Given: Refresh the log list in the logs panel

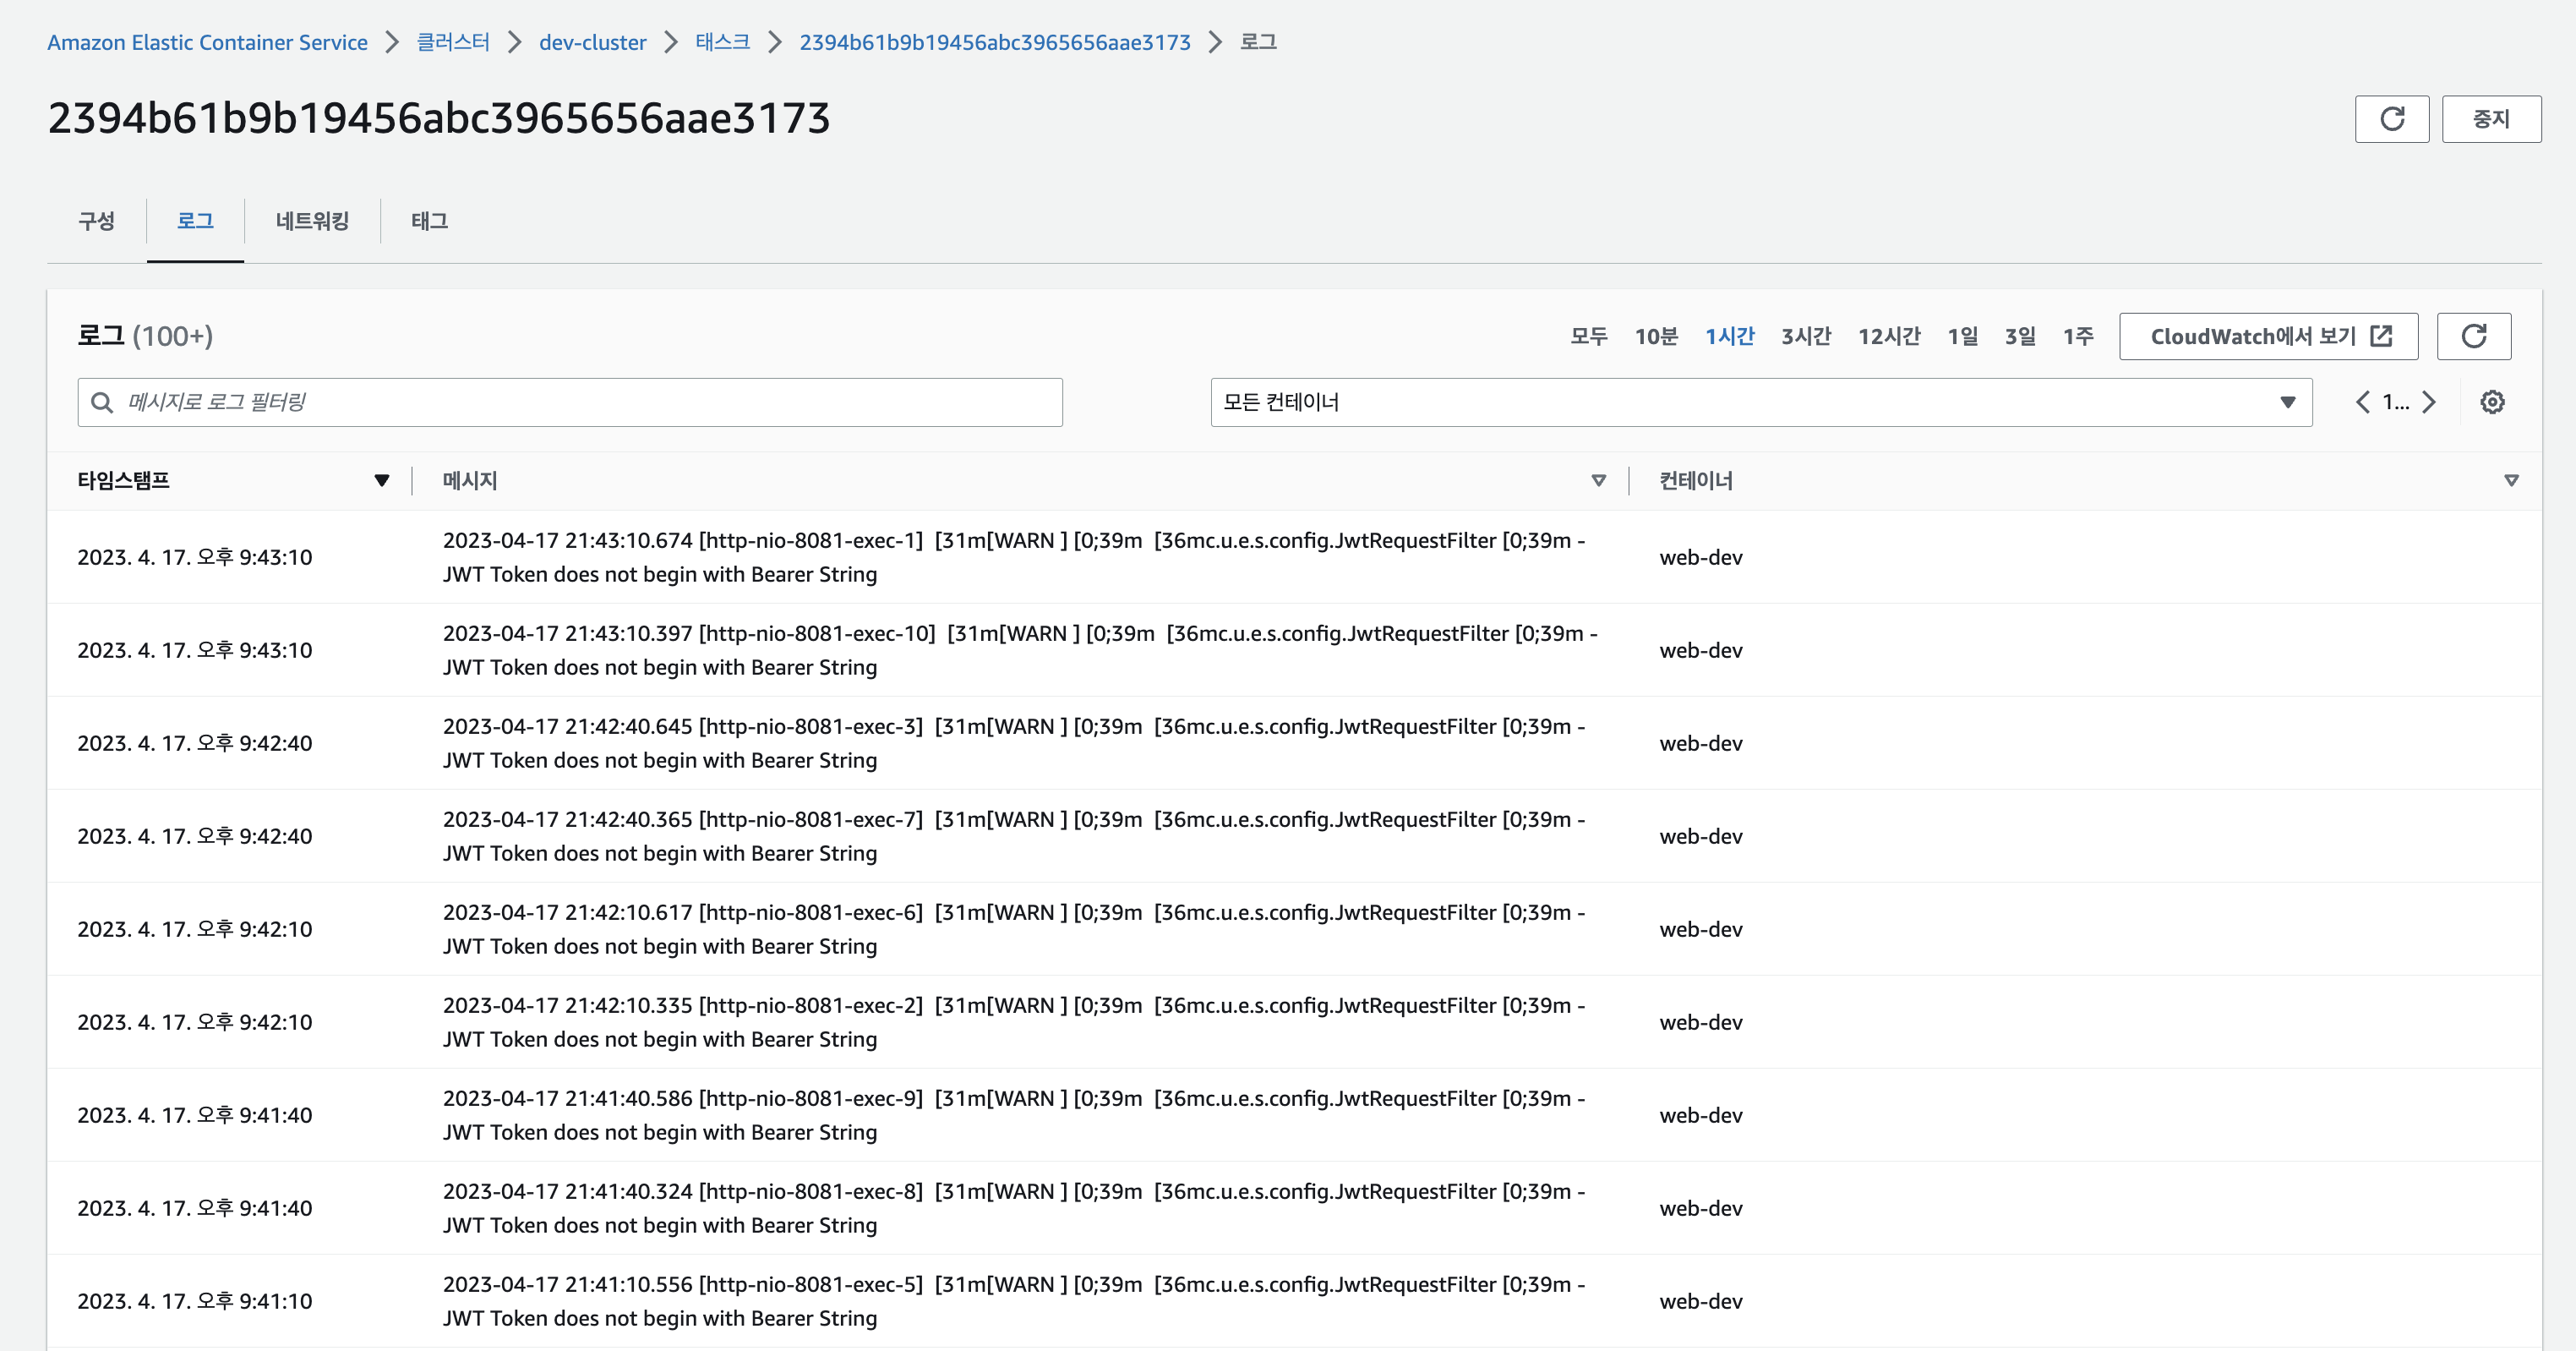Looking at the screenshot, I should [2473, 336].
